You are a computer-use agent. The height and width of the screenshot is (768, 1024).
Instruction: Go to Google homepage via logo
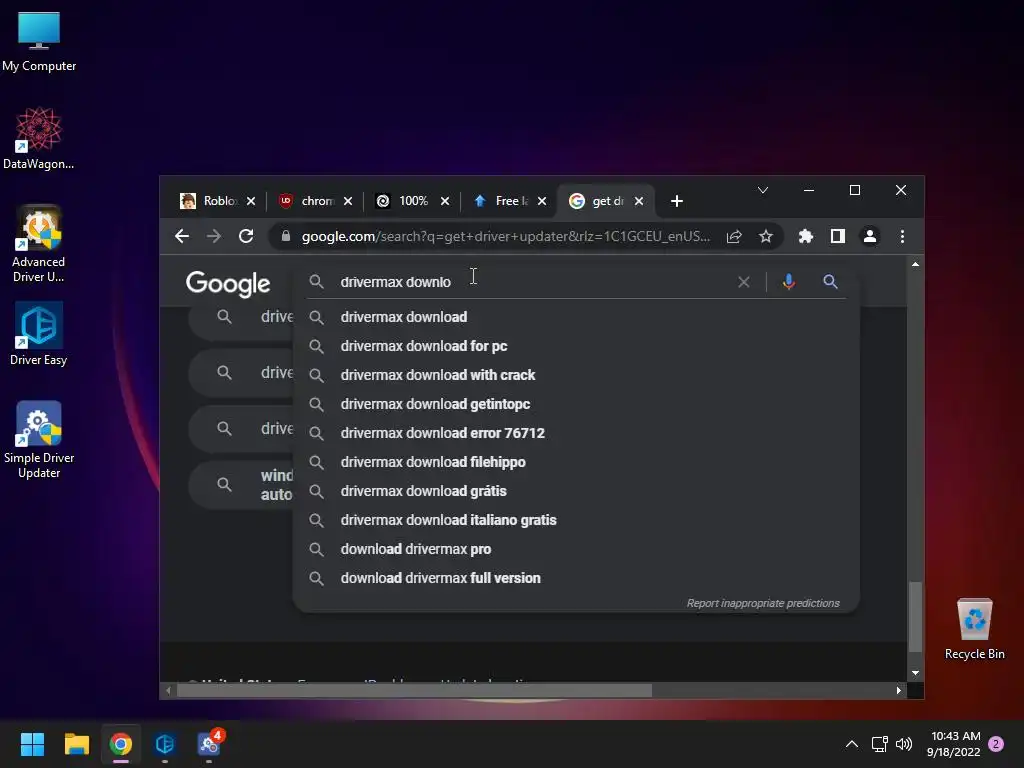click(228, 283)
